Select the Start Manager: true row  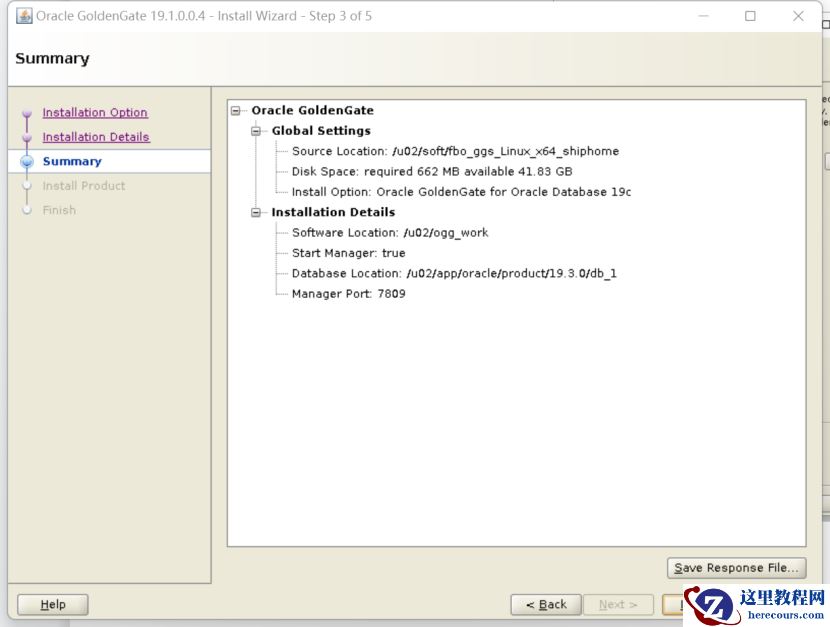pos(348,253)
